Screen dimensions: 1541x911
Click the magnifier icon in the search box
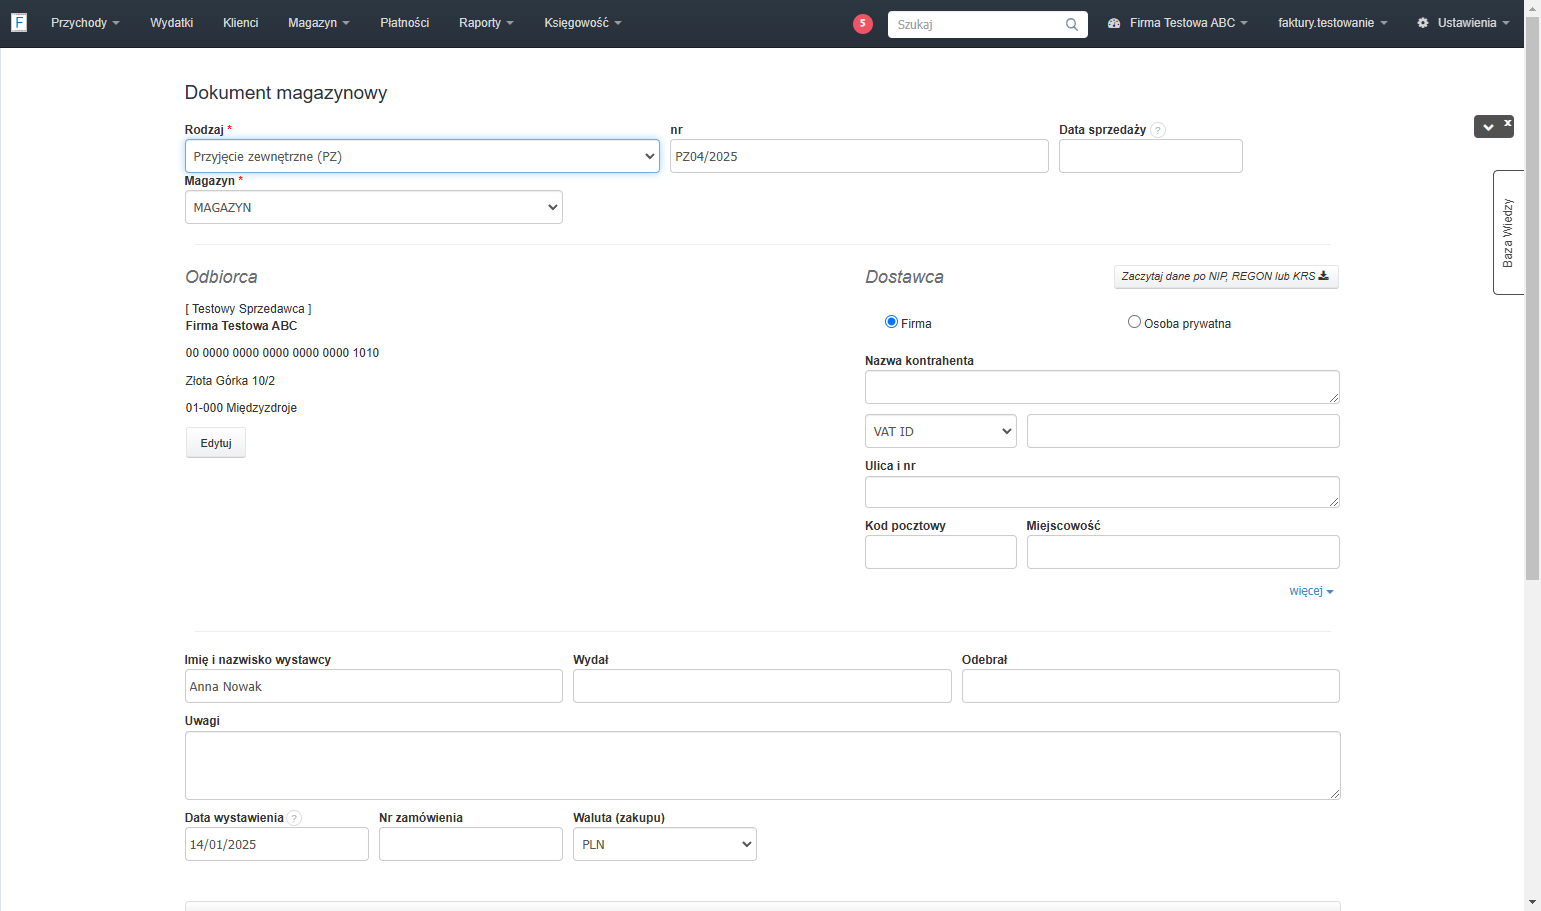(x=1072, y=25)
